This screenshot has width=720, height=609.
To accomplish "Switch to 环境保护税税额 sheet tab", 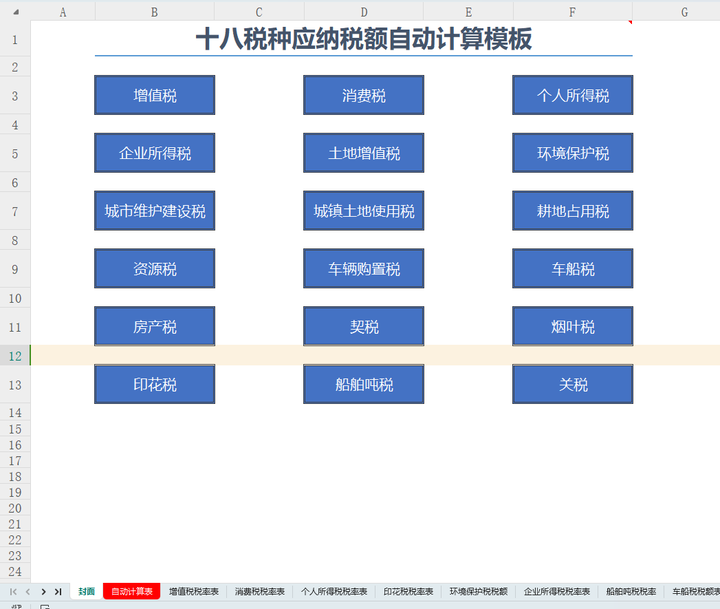I will click(x=478, y=591).
